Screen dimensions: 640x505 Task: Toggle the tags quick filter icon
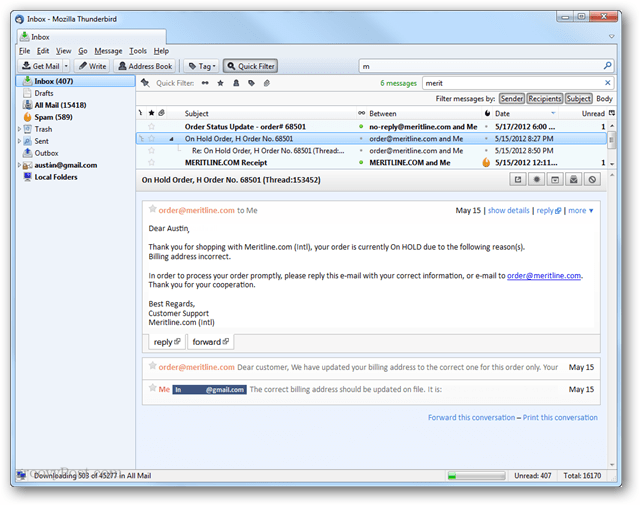(251, 83)
